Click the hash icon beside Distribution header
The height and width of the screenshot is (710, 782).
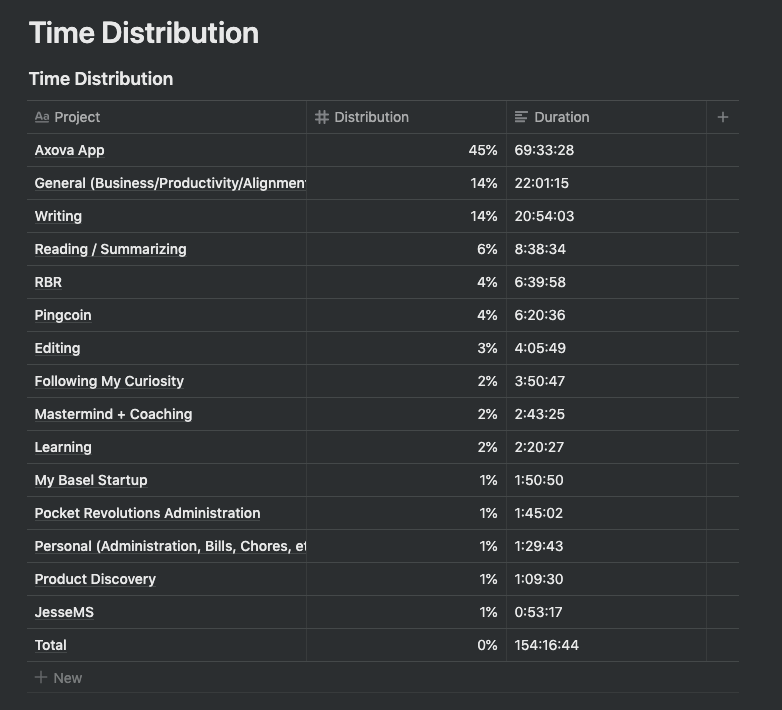tap(322, 117)
